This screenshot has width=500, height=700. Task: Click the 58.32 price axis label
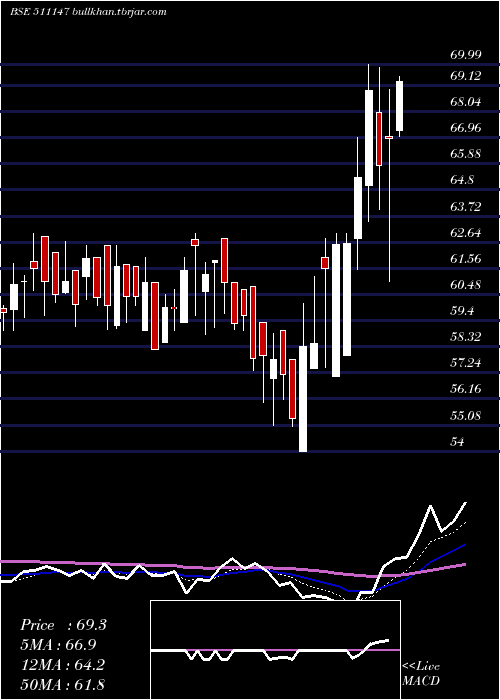pyautogui.click(x=466, y=337)
